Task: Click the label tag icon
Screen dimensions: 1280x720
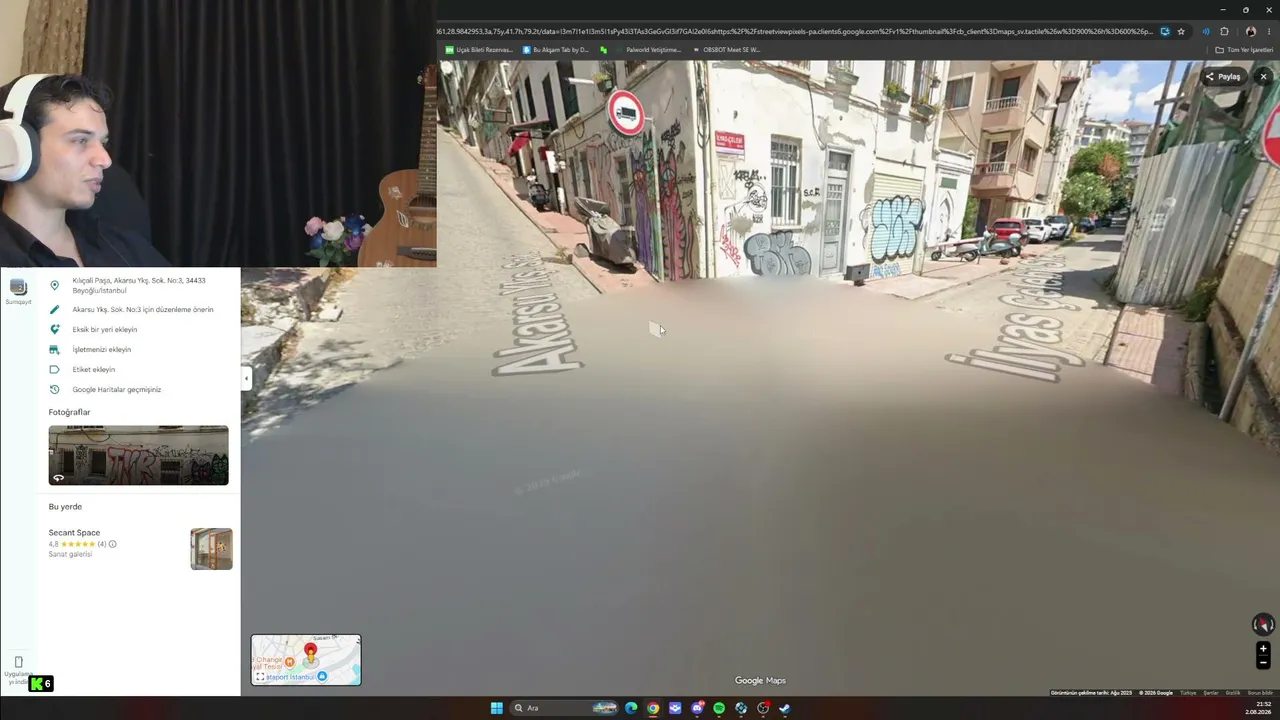Action: pos(54,370)
